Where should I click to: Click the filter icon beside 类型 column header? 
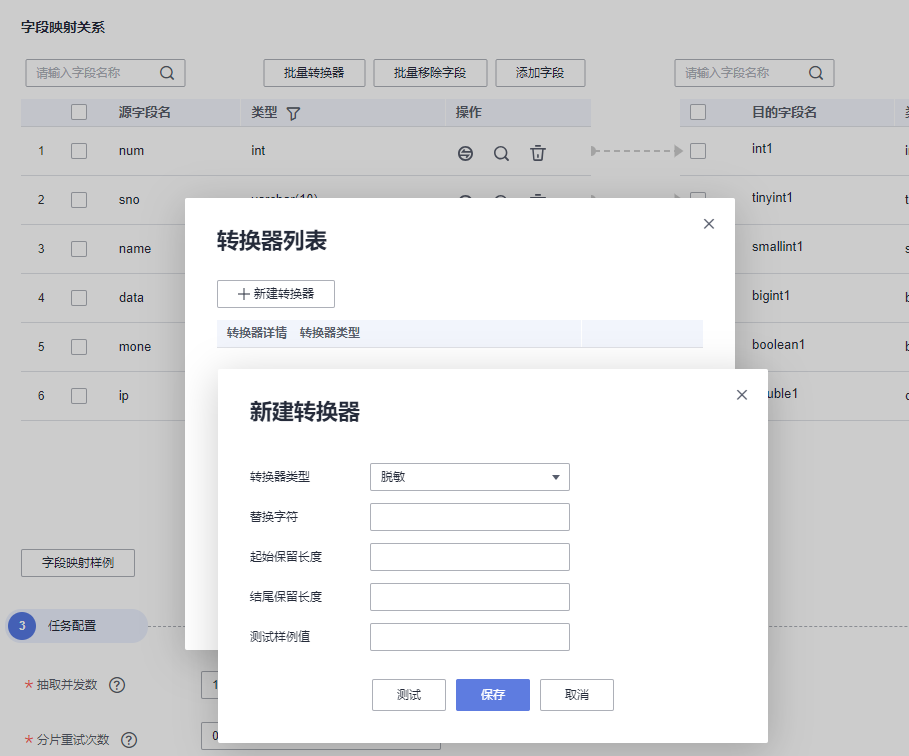click(x=293, y=113)
